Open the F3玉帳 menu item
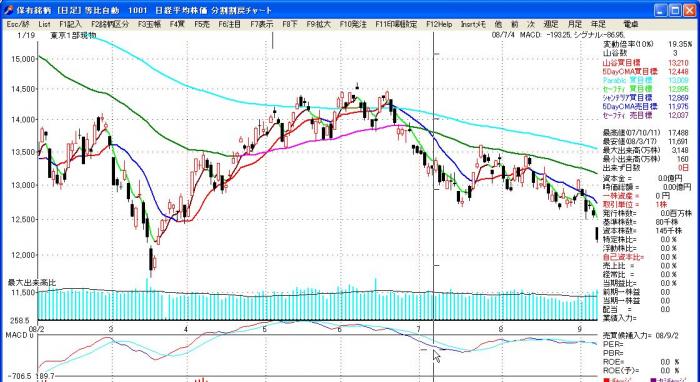Viewport: 700px width, 382px height. [150, 25]
